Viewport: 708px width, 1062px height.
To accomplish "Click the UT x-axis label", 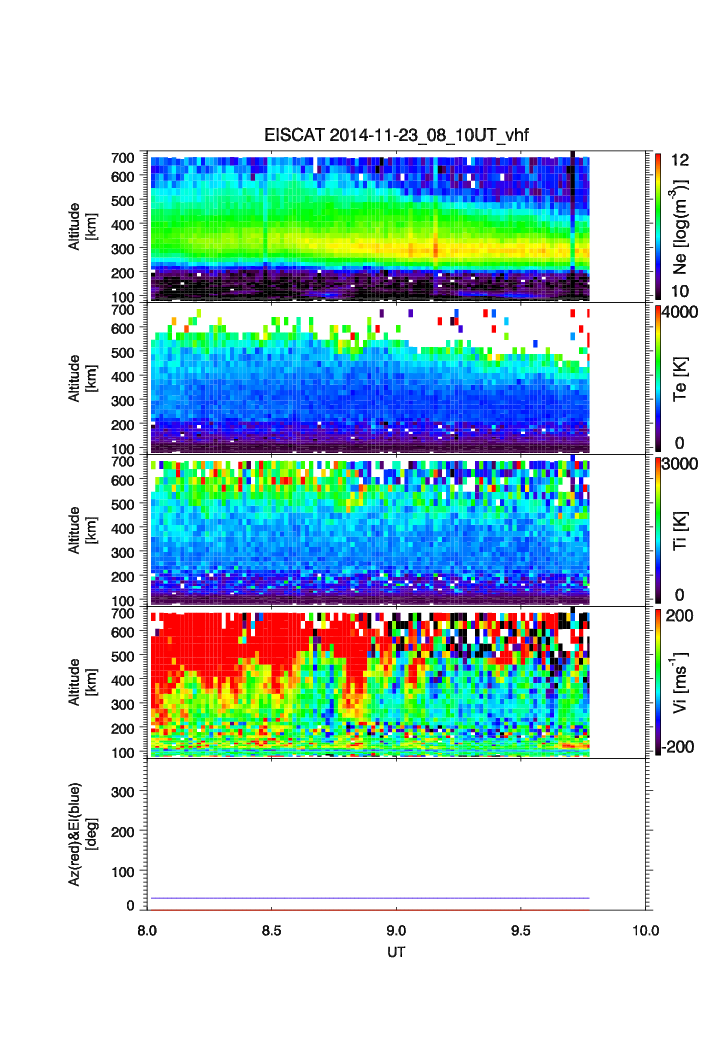I will click(397, 952).
